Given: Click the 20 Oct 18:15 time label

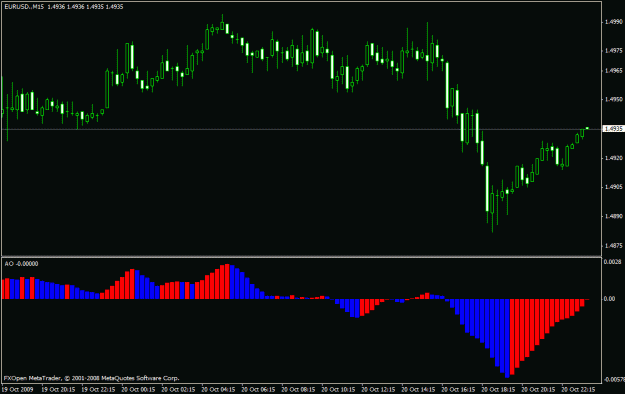Looking at the screenshot, I should (498, 389).
